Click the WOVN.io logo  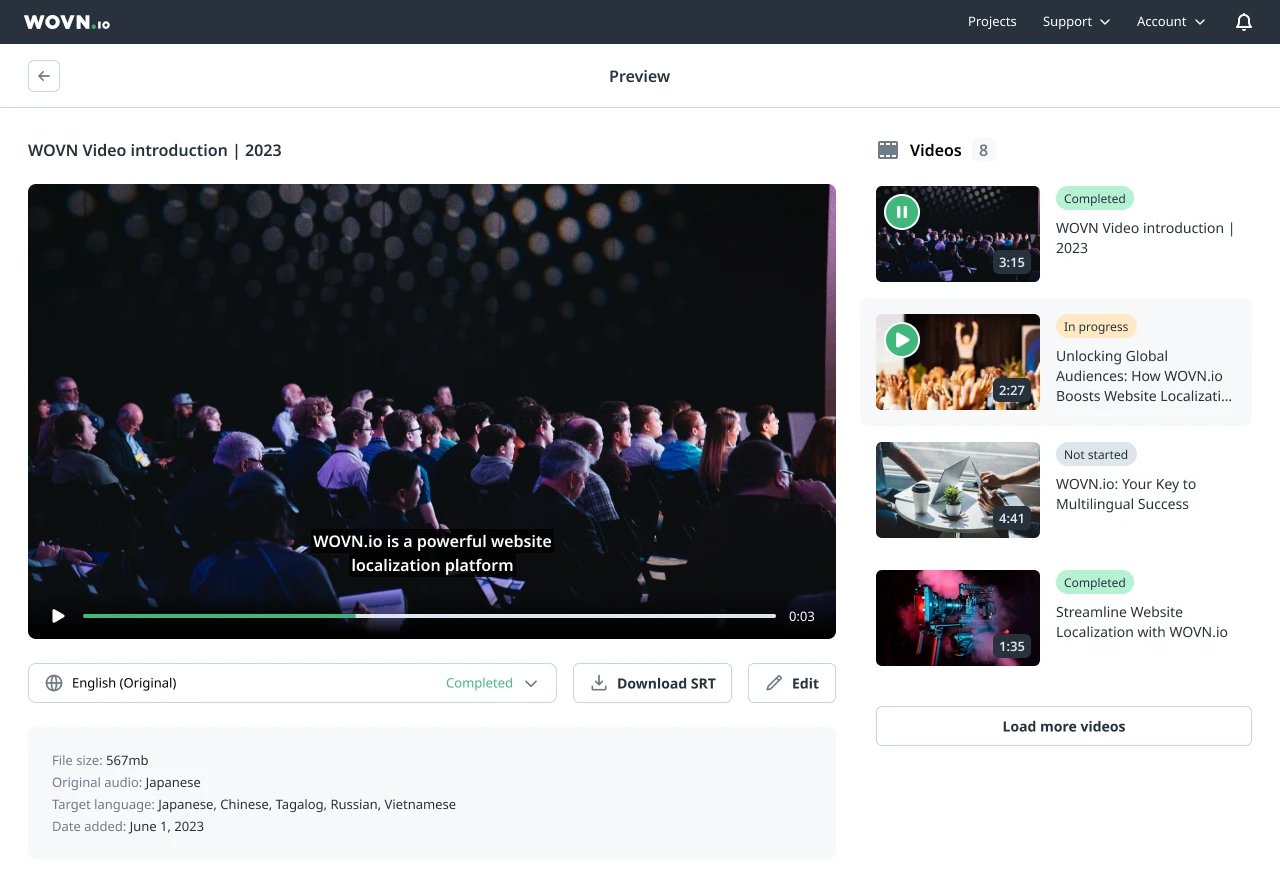[67, 22]
